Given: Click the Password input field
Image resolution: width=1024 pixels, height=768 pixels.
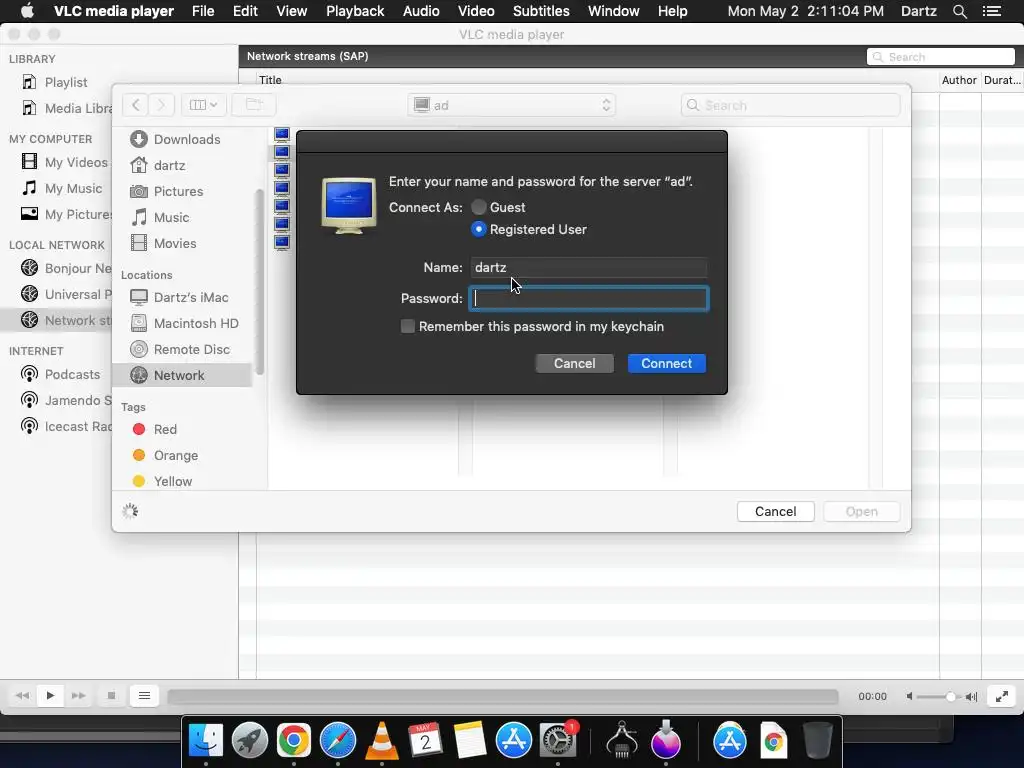Looking at the screenshot, I should 588,298.
